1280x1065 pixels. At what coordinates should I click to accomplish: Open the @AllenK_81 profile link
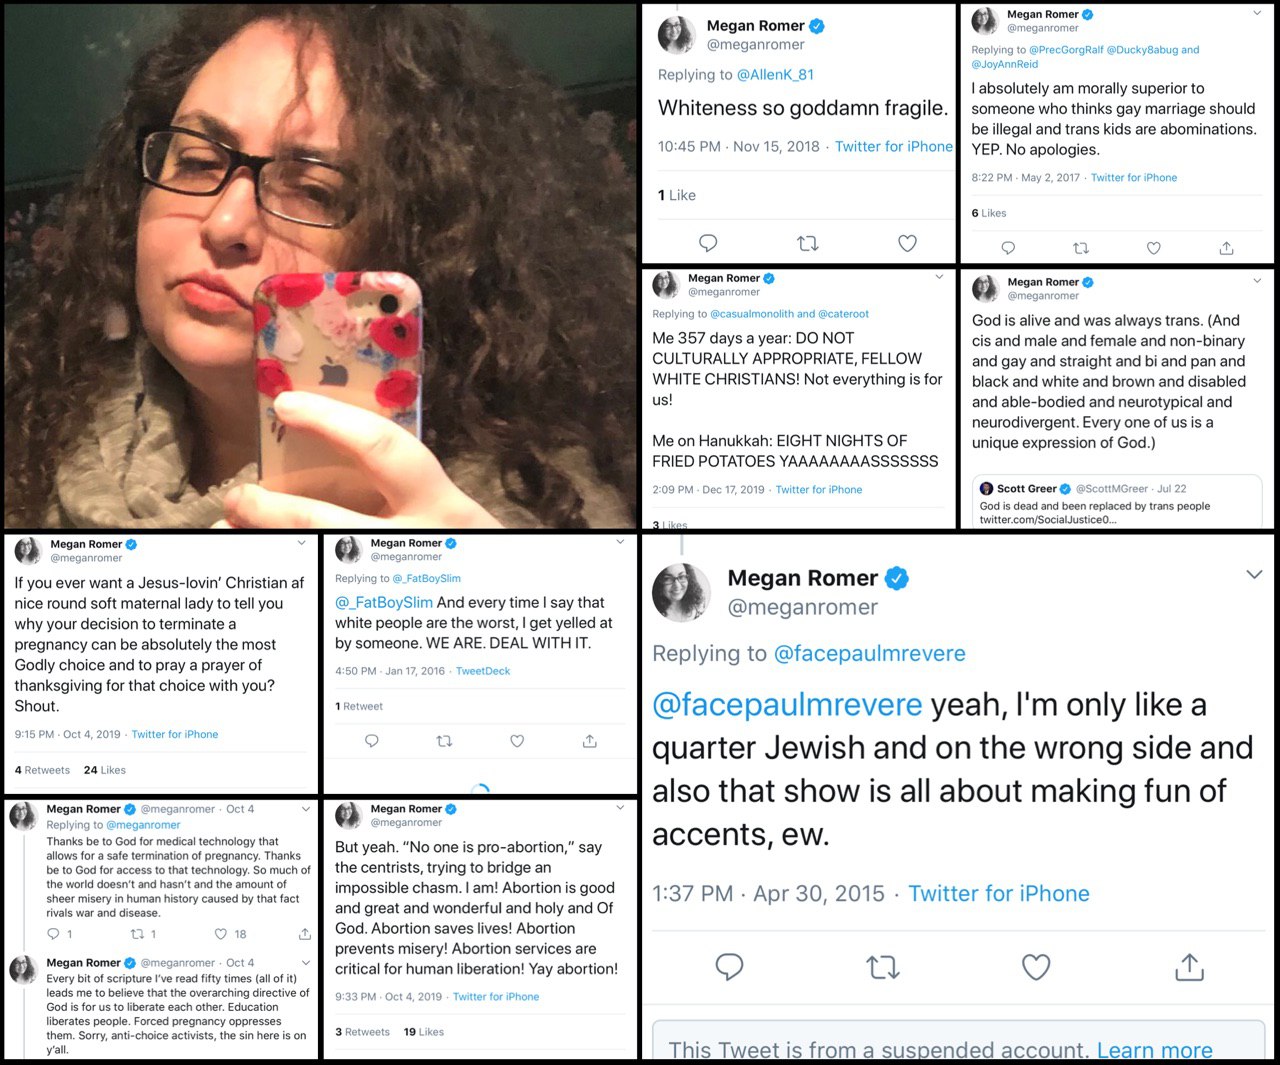pyautogui.click(x=775, y=75)
